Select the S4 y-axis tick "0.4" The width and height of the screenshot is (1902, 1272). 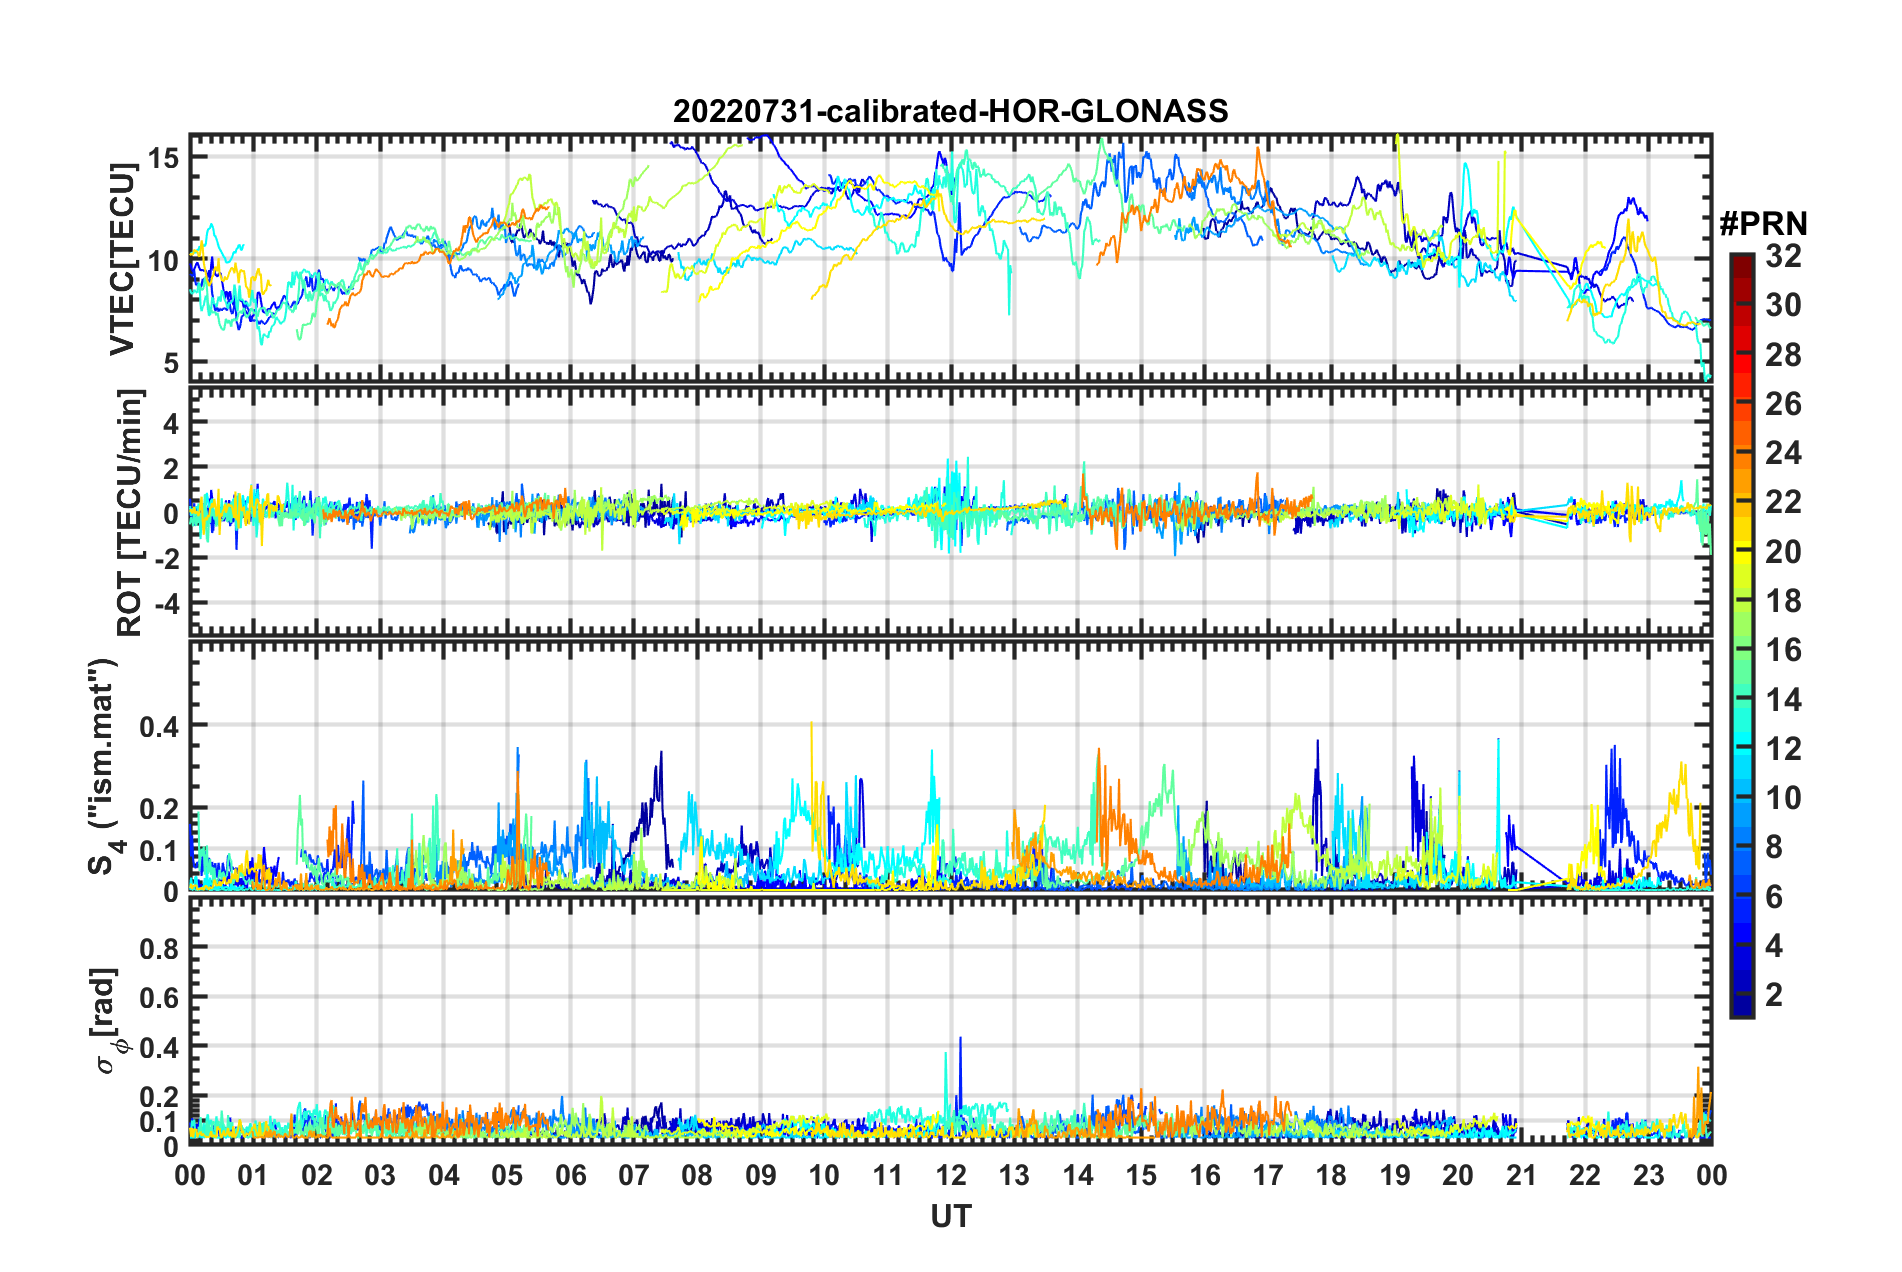[x=160, y=727]
